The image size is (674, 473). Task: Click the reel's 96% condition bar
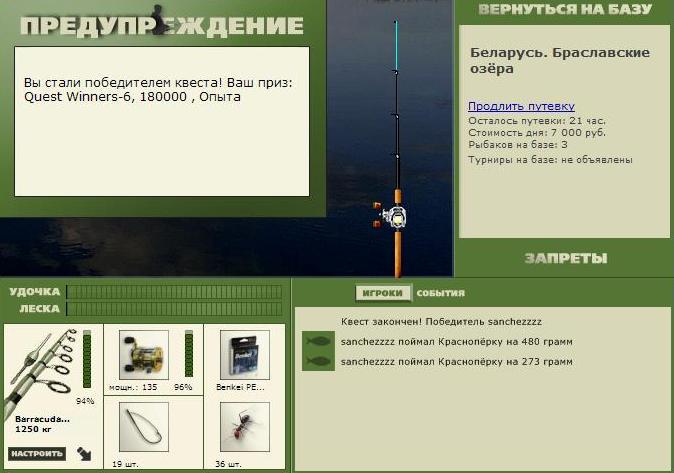189,354
